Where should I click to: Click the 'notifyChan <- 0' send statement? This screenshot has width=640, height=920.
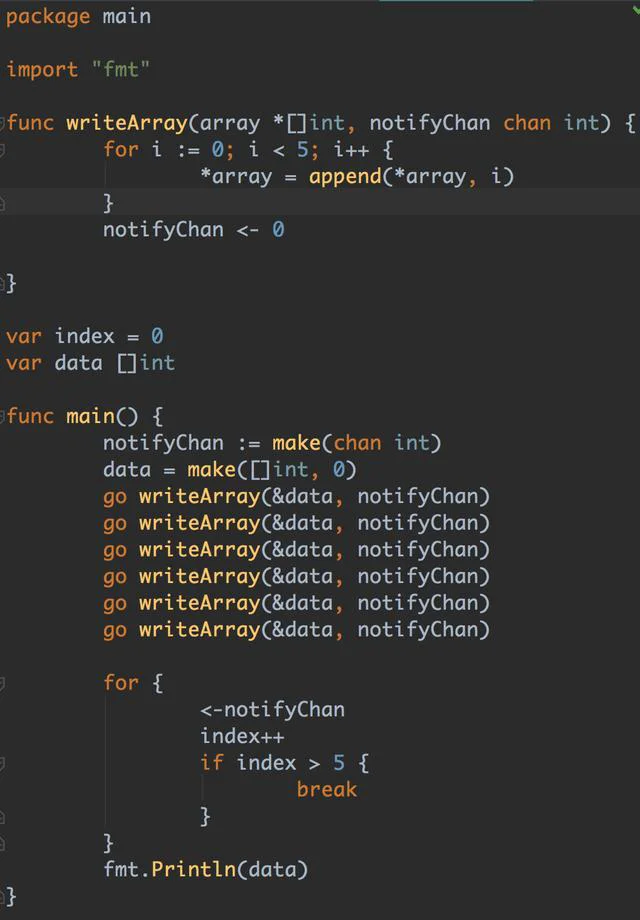[x=194, y=230]
